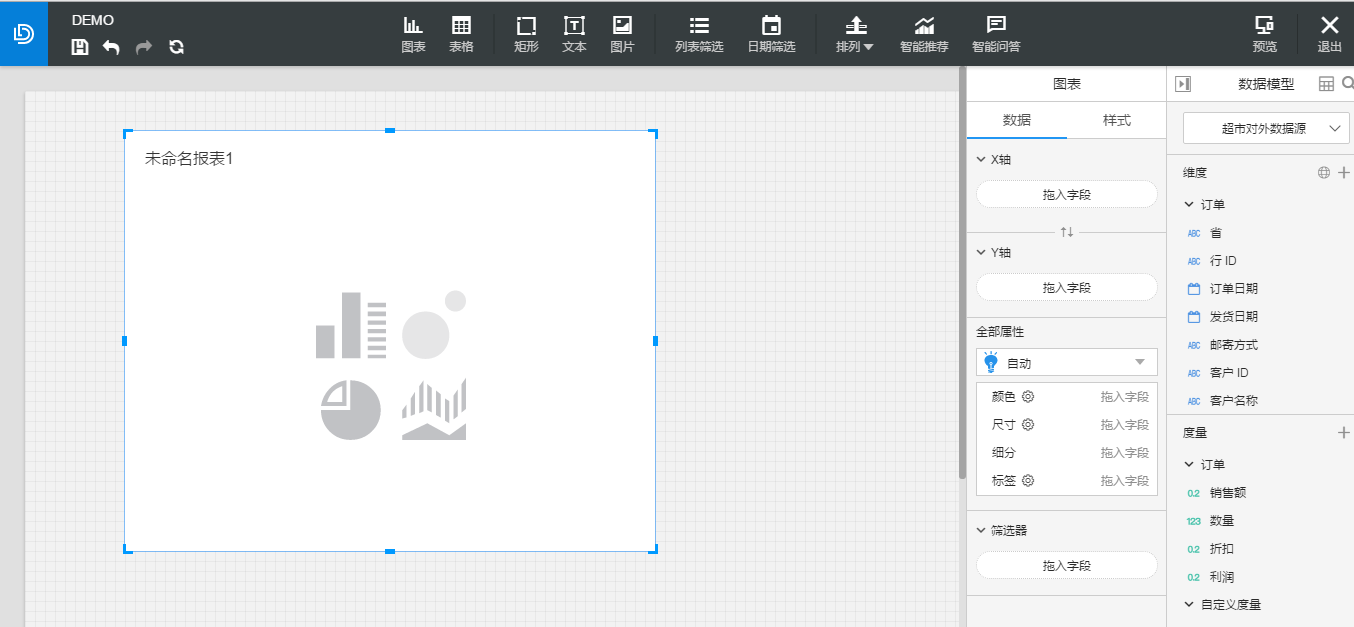
Task: Insert a 图片 image
Action: tap(622, 34)
